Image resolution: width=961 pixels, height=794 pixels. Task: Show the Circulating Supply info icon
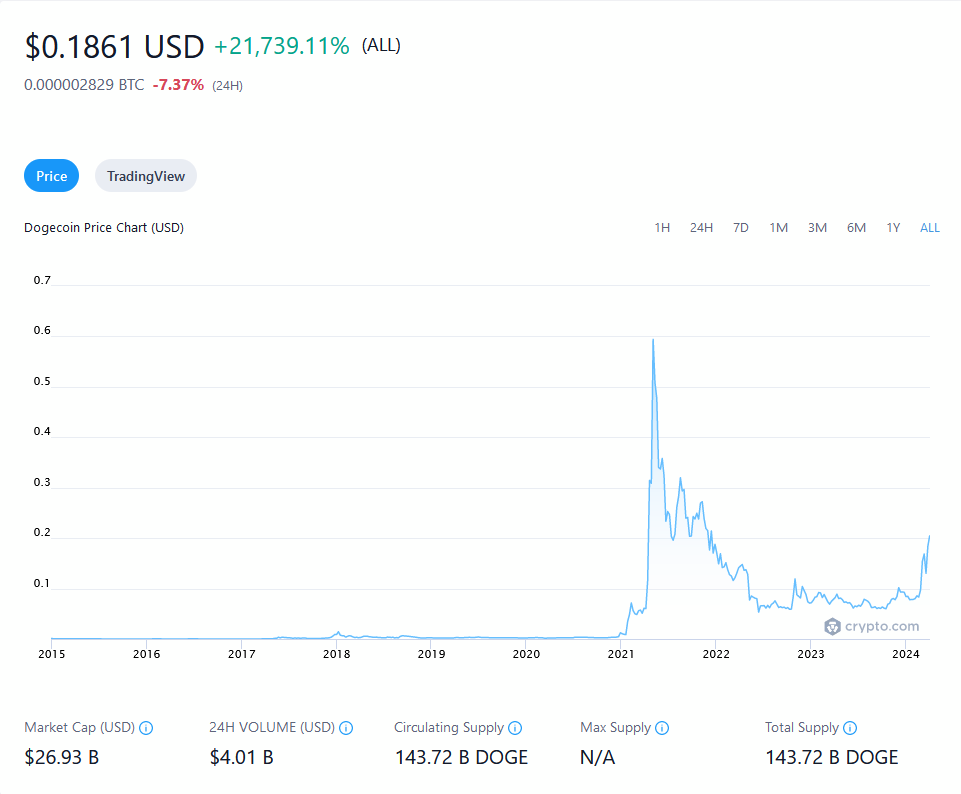[x=515, y=728]
